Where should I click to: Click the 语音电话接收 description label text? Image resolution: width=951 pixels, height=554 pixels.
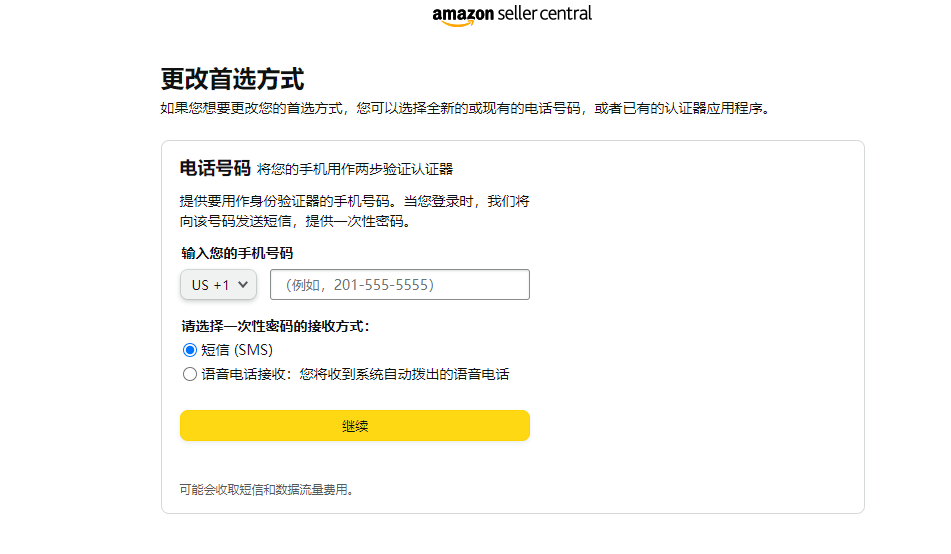click(355, 375)
